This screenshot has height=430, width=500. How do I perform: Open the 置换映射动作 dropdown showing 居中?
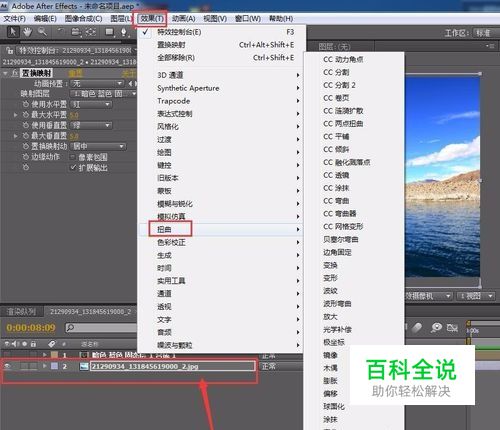98,146
